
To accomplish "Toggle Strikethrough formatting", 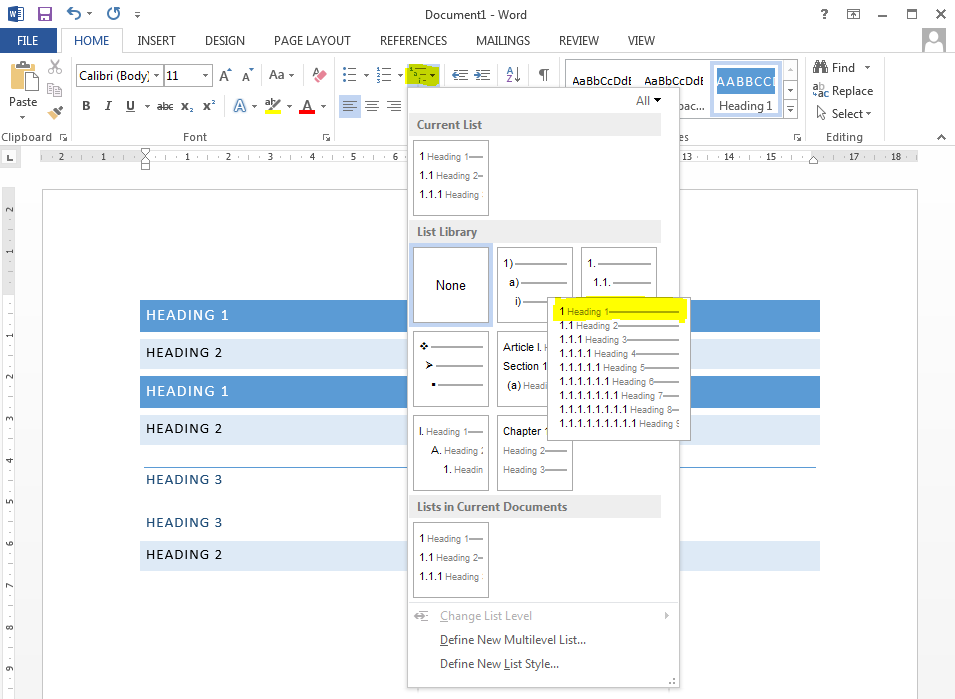I will (x=164, y=105).
